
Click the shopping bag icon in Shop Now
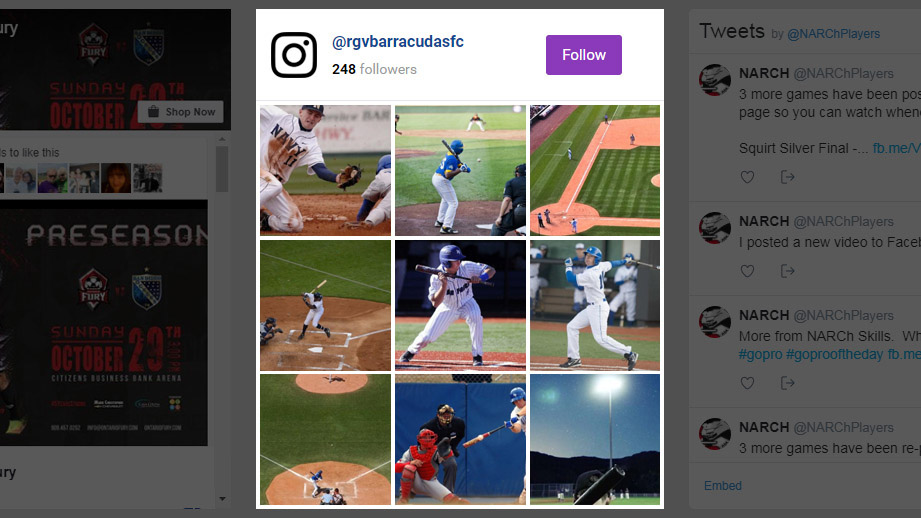pos(153,112)
